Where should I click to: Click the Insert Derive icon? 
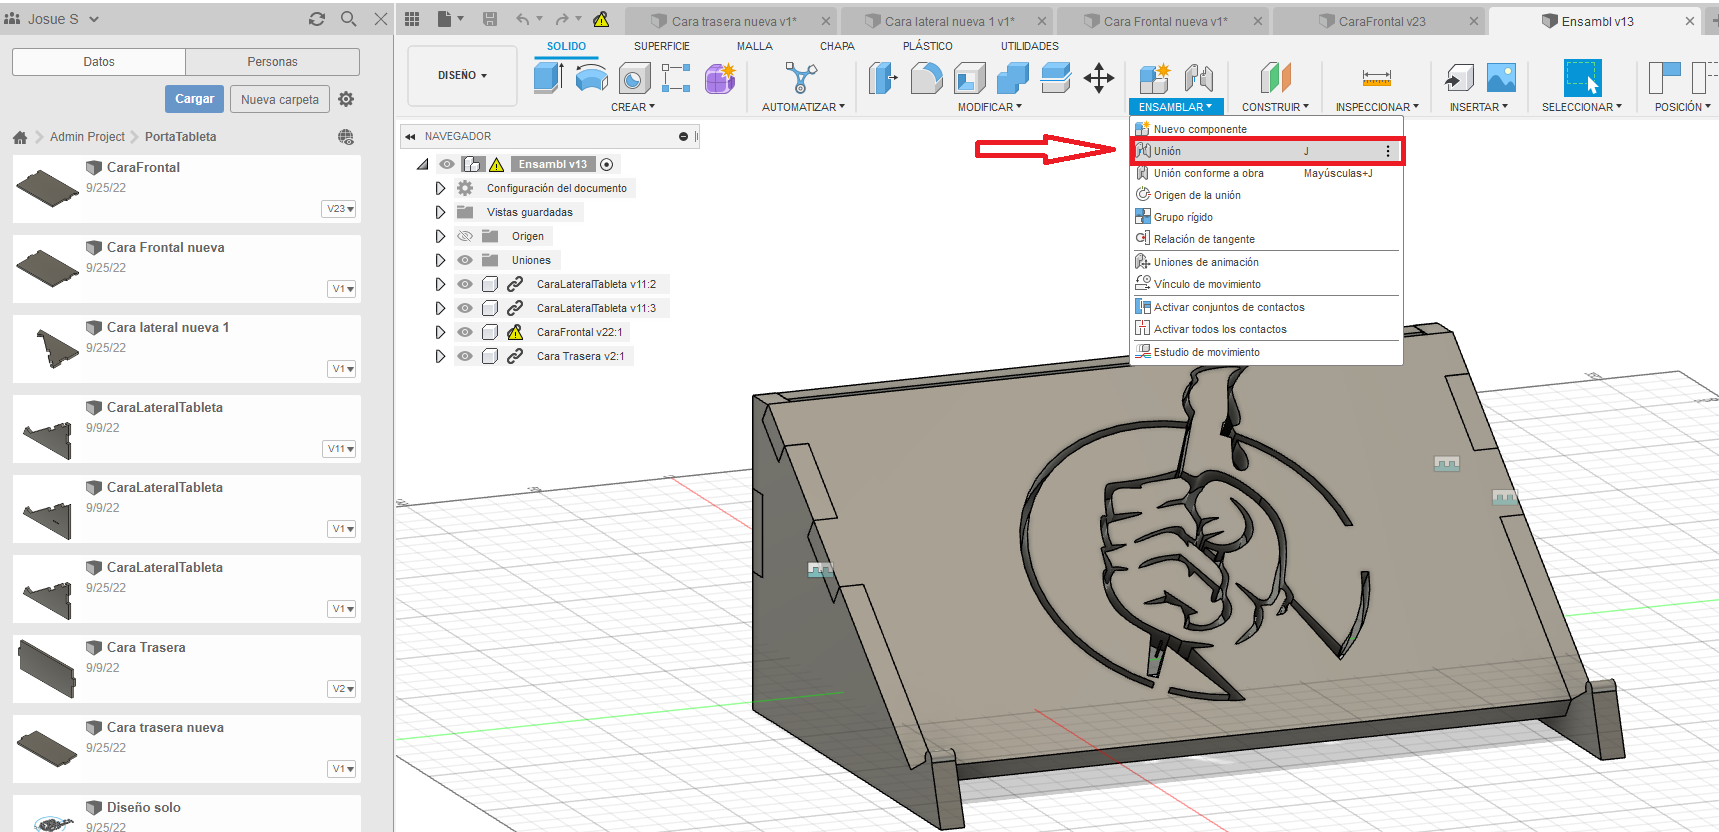(1459, 77)
